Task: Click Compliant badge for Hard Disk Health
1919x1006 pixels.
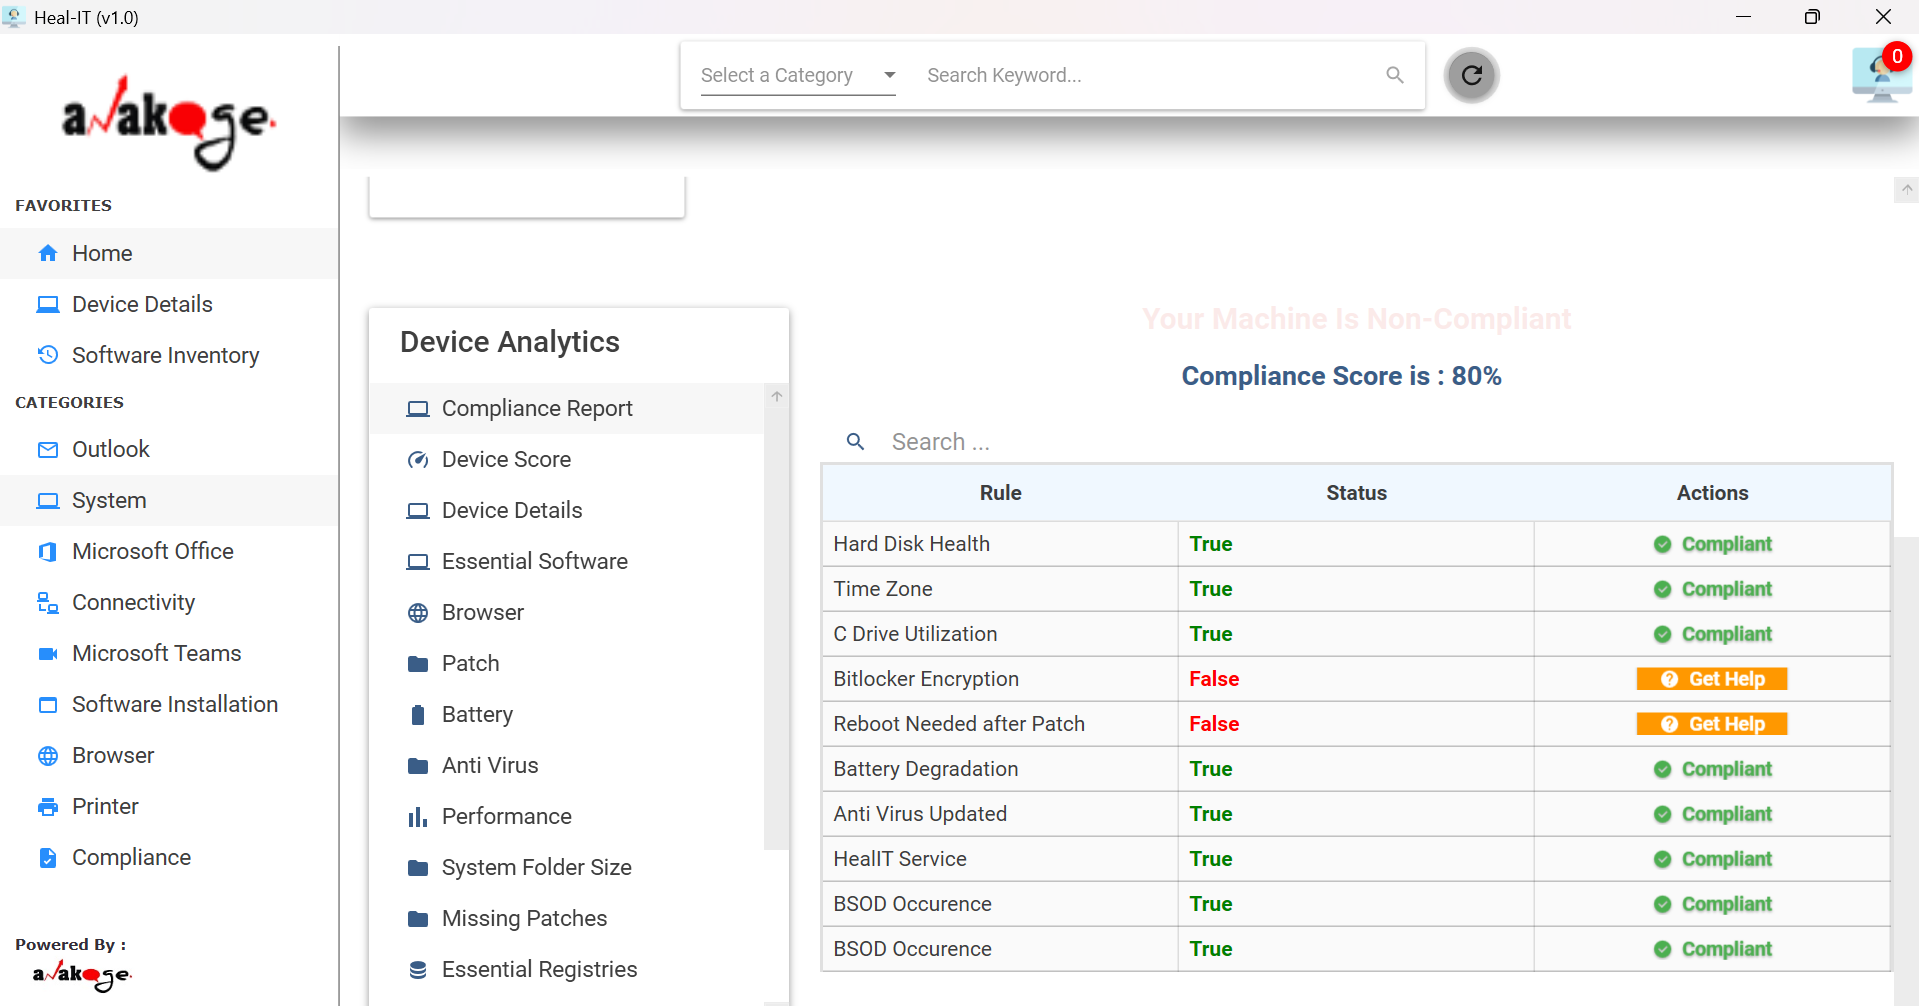Action: (x=1712, y=544)
